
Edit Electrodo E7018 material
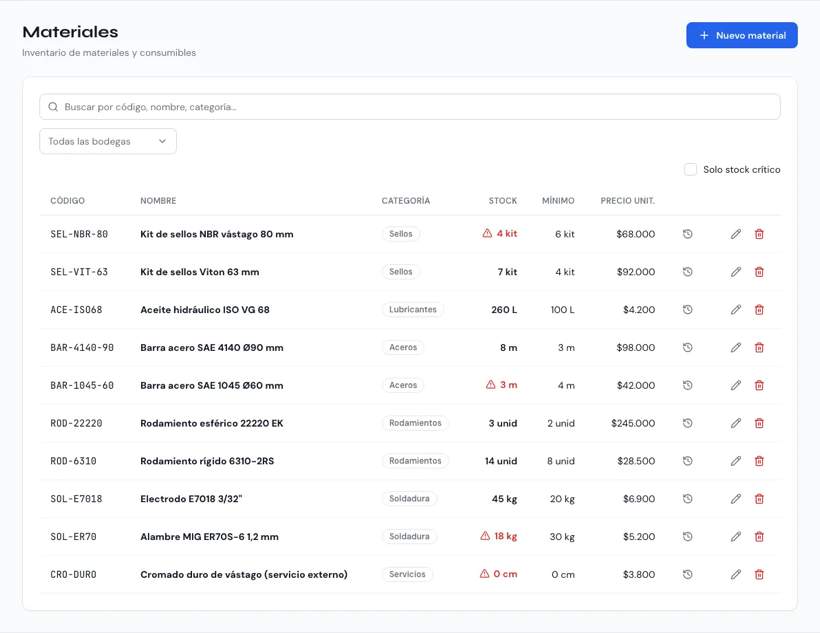pyautogui.click(x=736, y=499)
